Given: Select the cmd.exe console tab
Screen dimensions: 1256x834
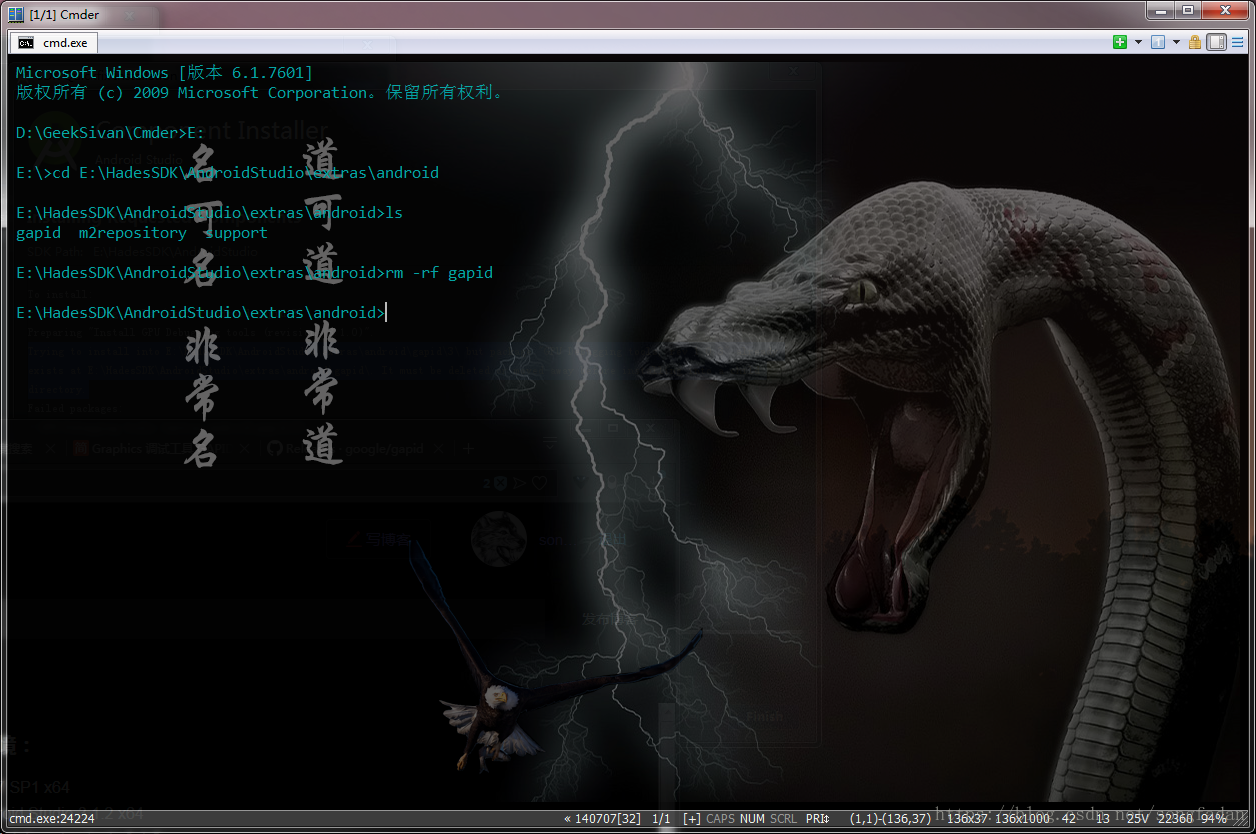Looking at the screenshot, I should (53, 43).
